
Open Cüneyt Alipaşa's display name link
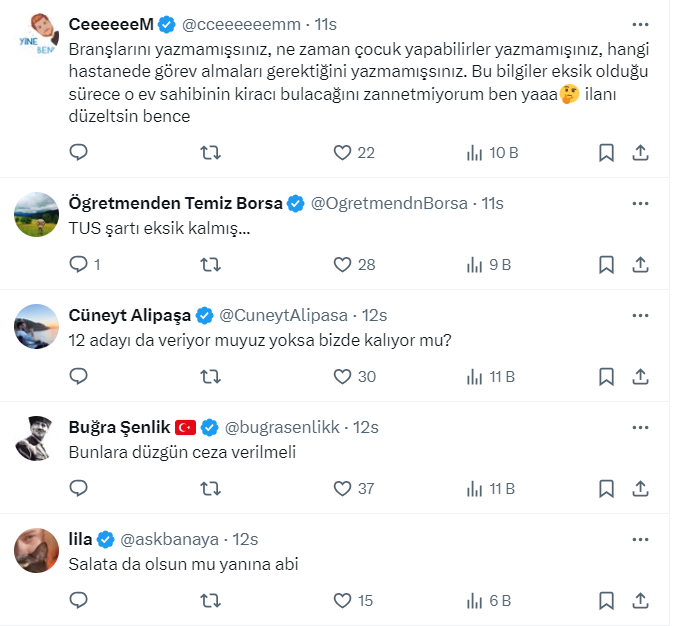pyautogui.click(x=129, y=315)
